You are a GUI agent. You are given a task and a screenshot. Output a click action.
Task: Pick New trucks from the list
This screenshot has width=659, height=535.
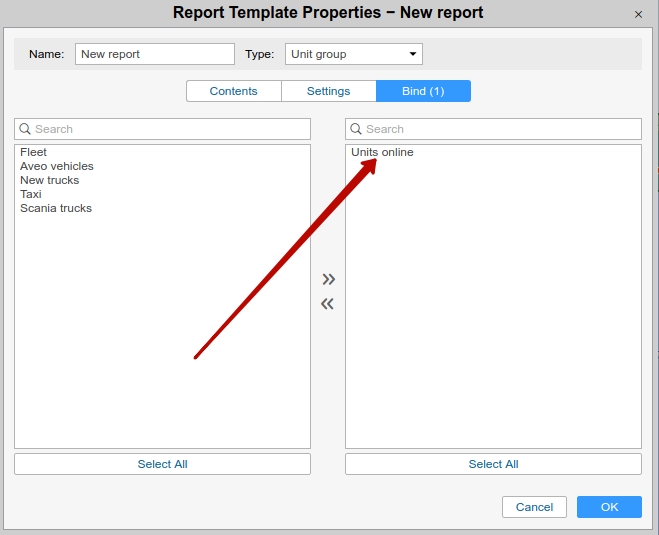50,180
